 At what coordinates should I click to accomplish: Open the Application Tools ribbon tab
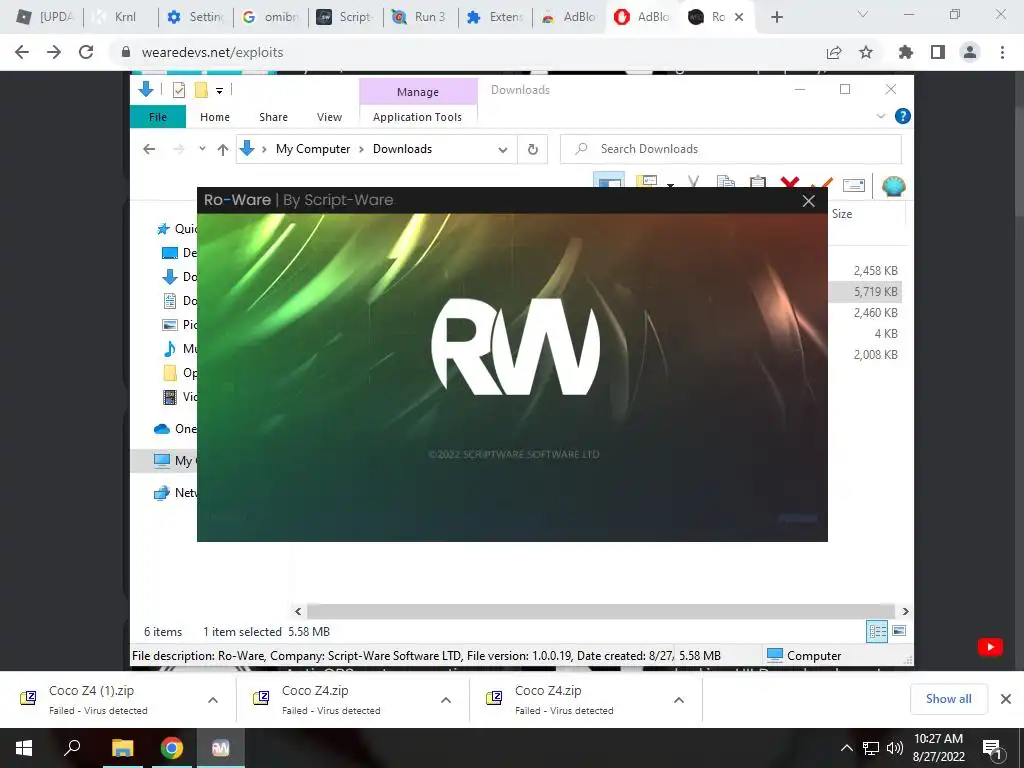pyautogui.click(x=417, y=117)
